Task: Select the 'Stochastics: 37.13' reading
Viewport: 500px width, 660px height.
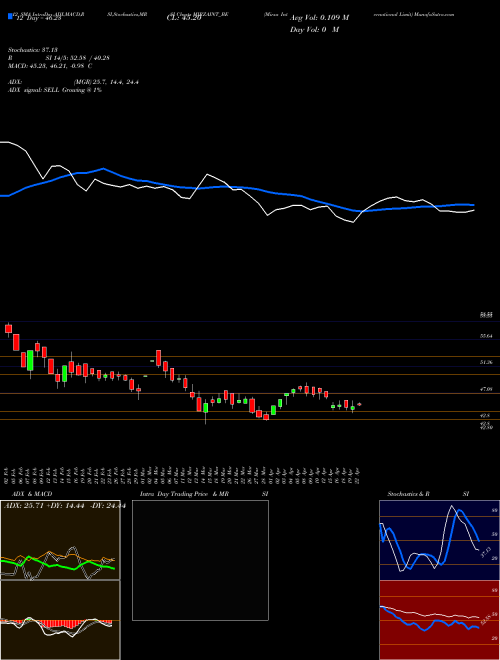Action: (x=32, y=50)
